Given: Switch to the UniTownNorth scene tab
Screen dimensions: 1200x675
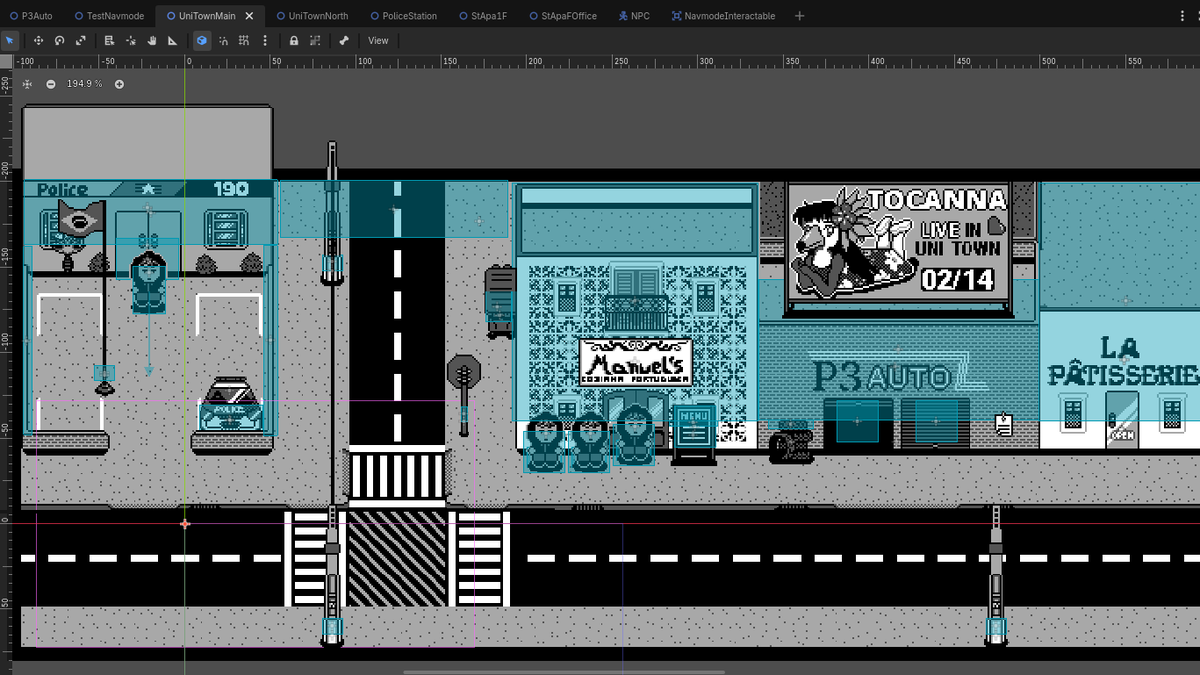Looking at the screenshot, I should [x=312, y=16].
